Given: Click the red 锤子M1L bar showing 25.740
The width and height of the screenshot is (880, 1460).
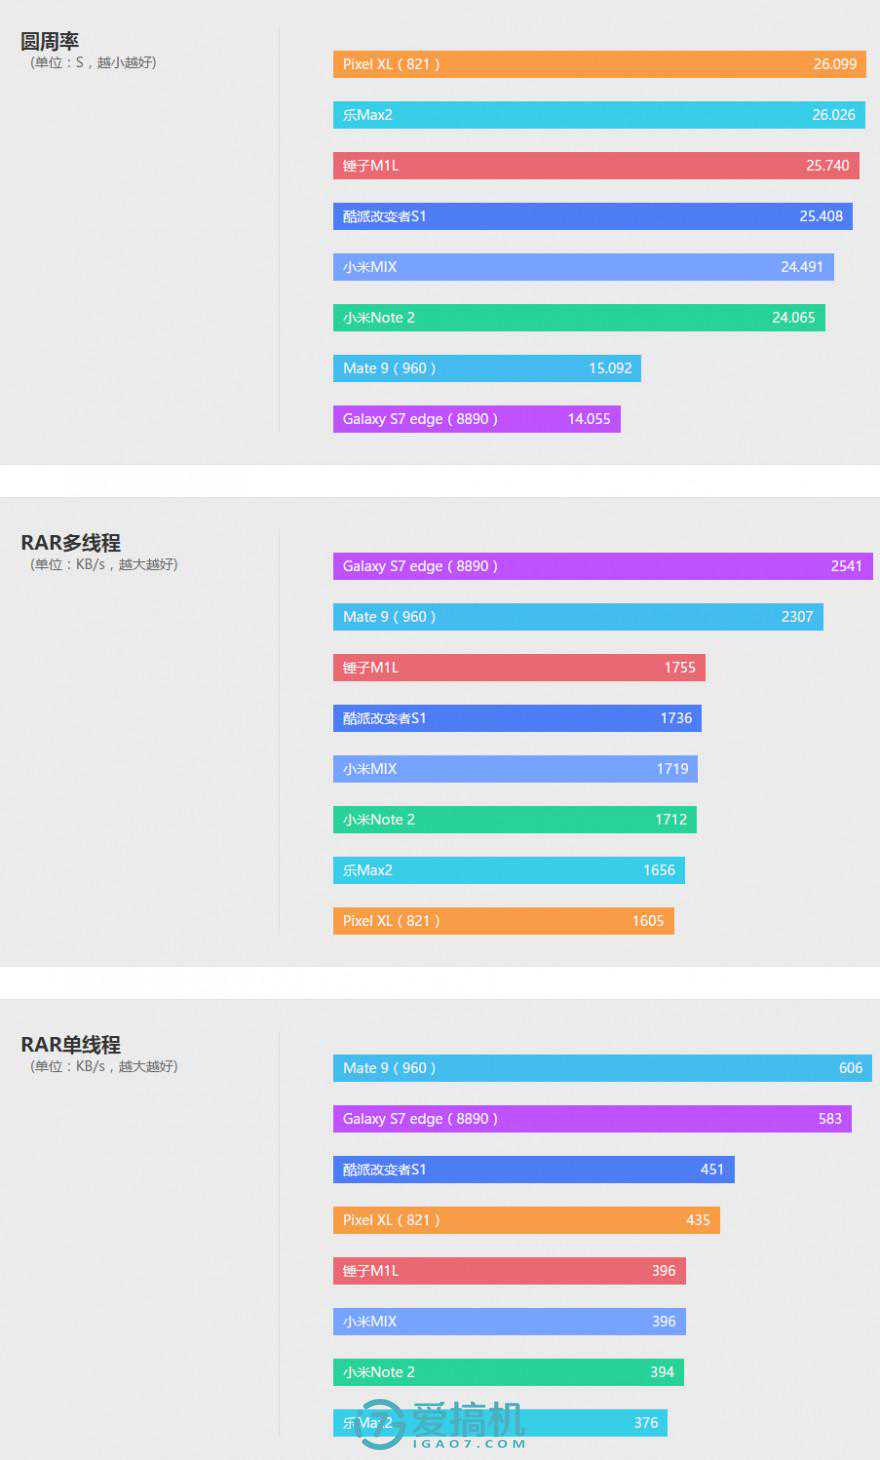Looking at the screenshot, I should tap(596, 166).
